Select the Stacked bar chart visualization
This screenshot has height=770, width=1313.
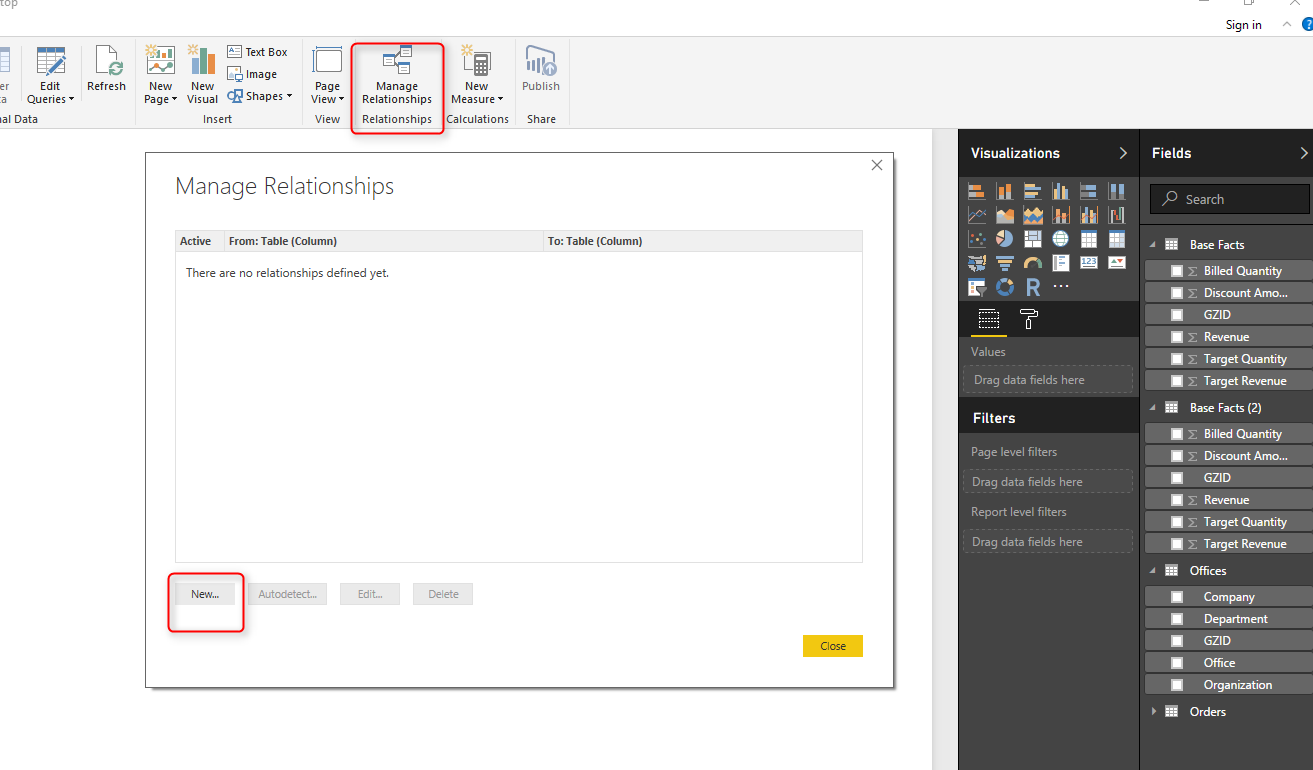976,190
